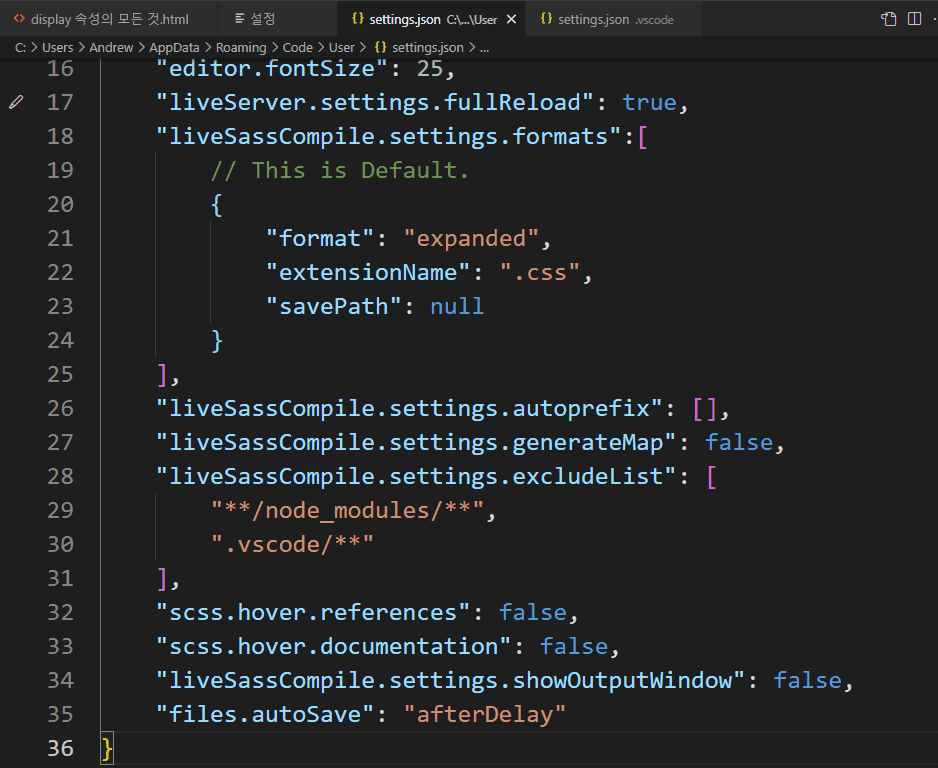Click the "scss.hover.references" key

tap(313, 612)
